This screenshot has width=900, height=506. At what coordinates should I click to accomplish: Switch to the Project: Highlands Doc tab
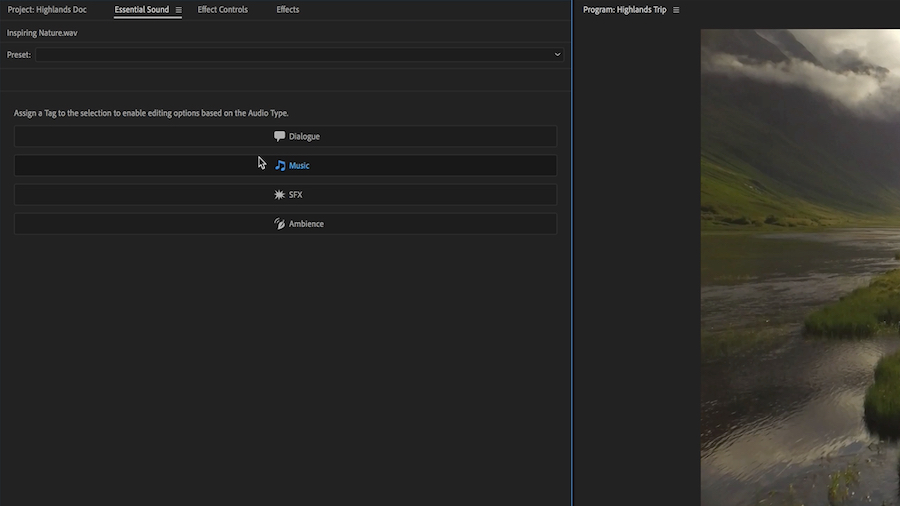click(x=47, y=10)
